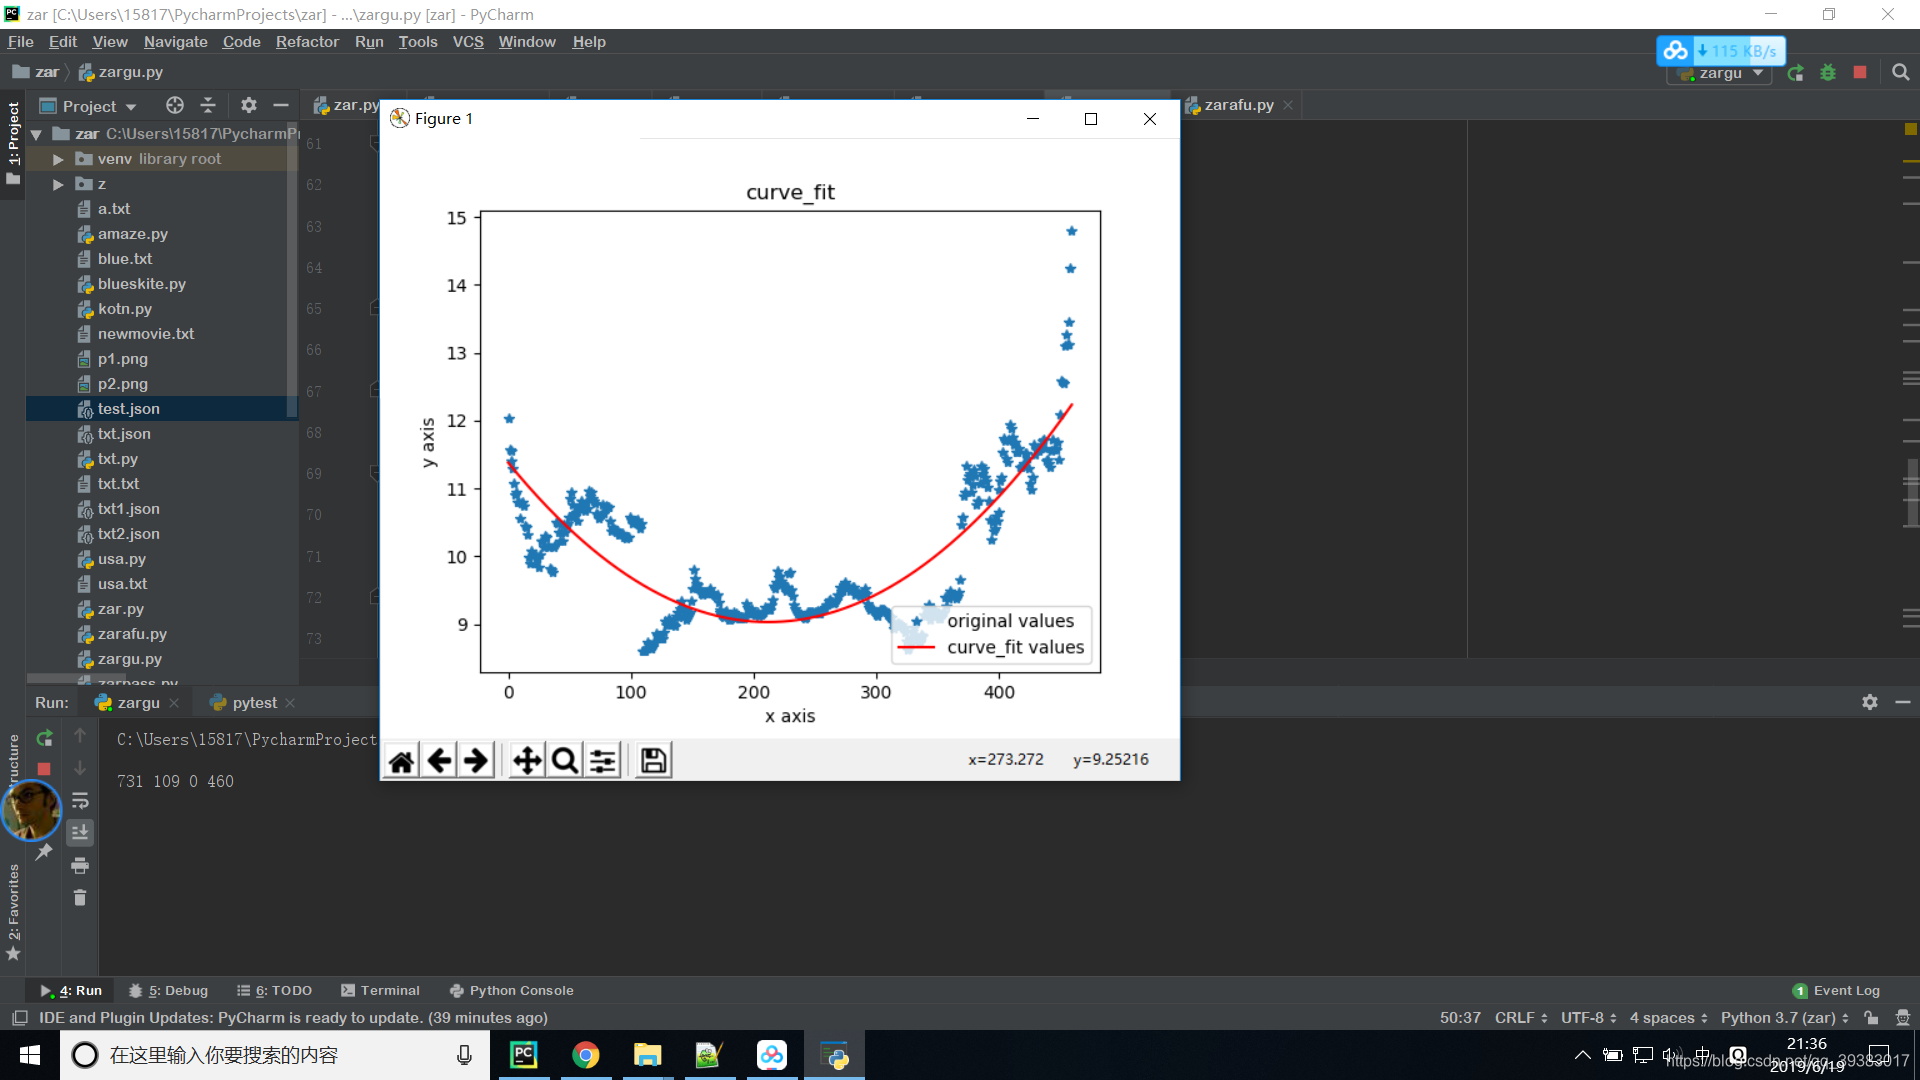Viewport: 1920px width, 1080px height.
Task: Open the Configure subplots tool
Action: (602, 761)
